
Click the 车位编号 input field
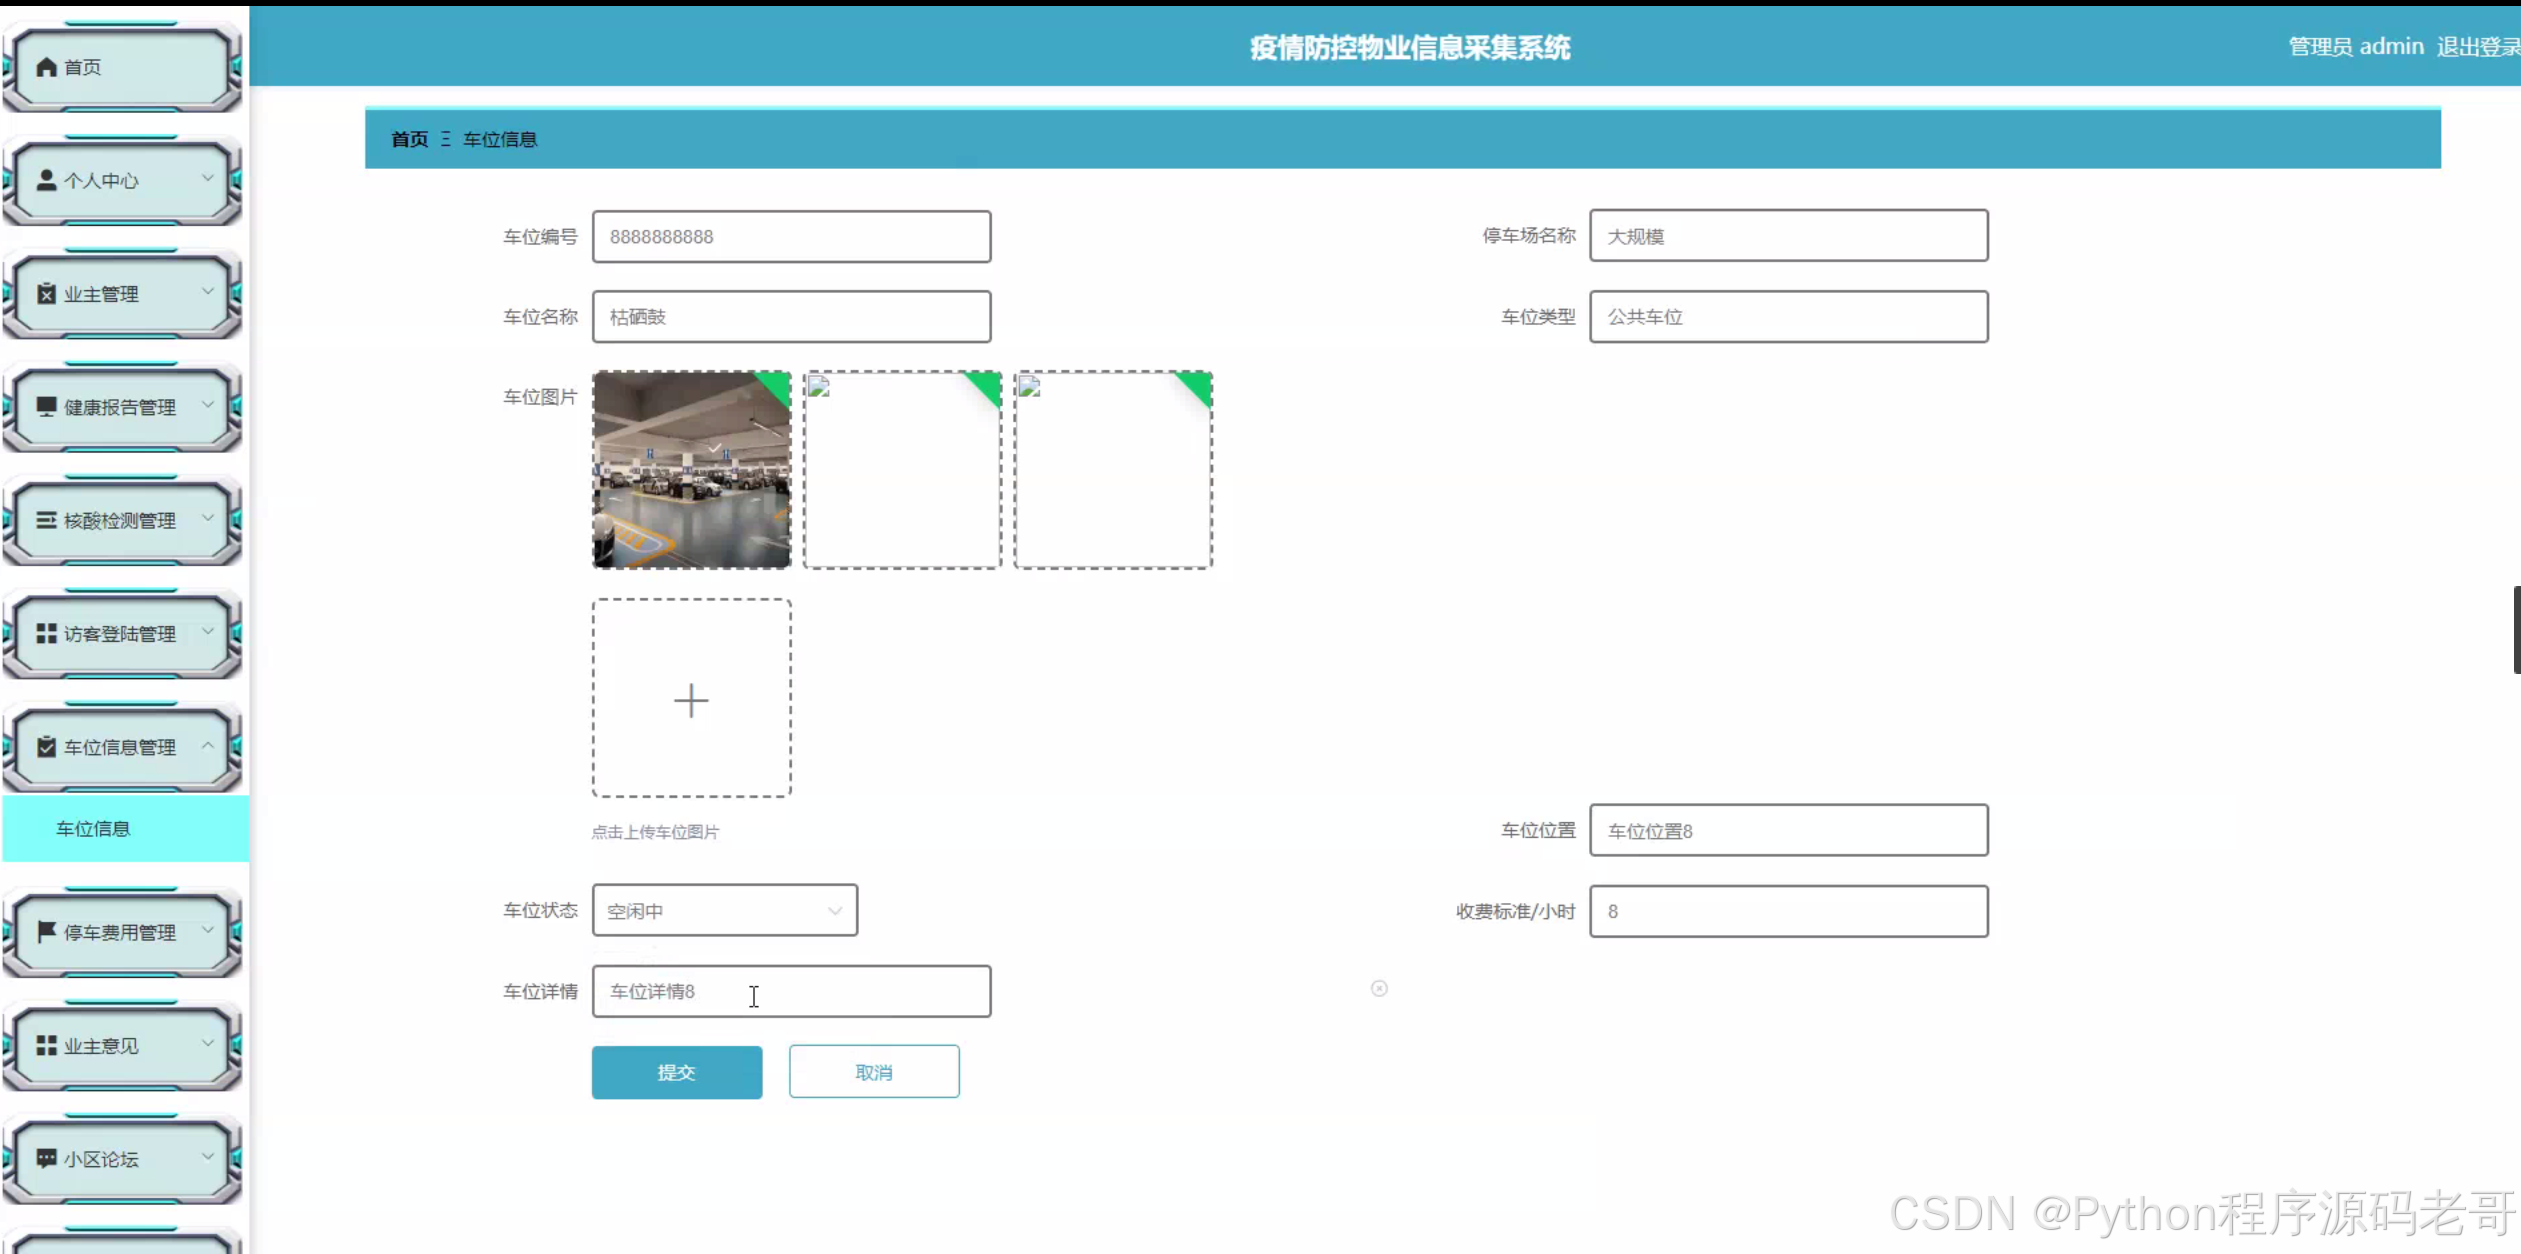click(x=791, y=237)
